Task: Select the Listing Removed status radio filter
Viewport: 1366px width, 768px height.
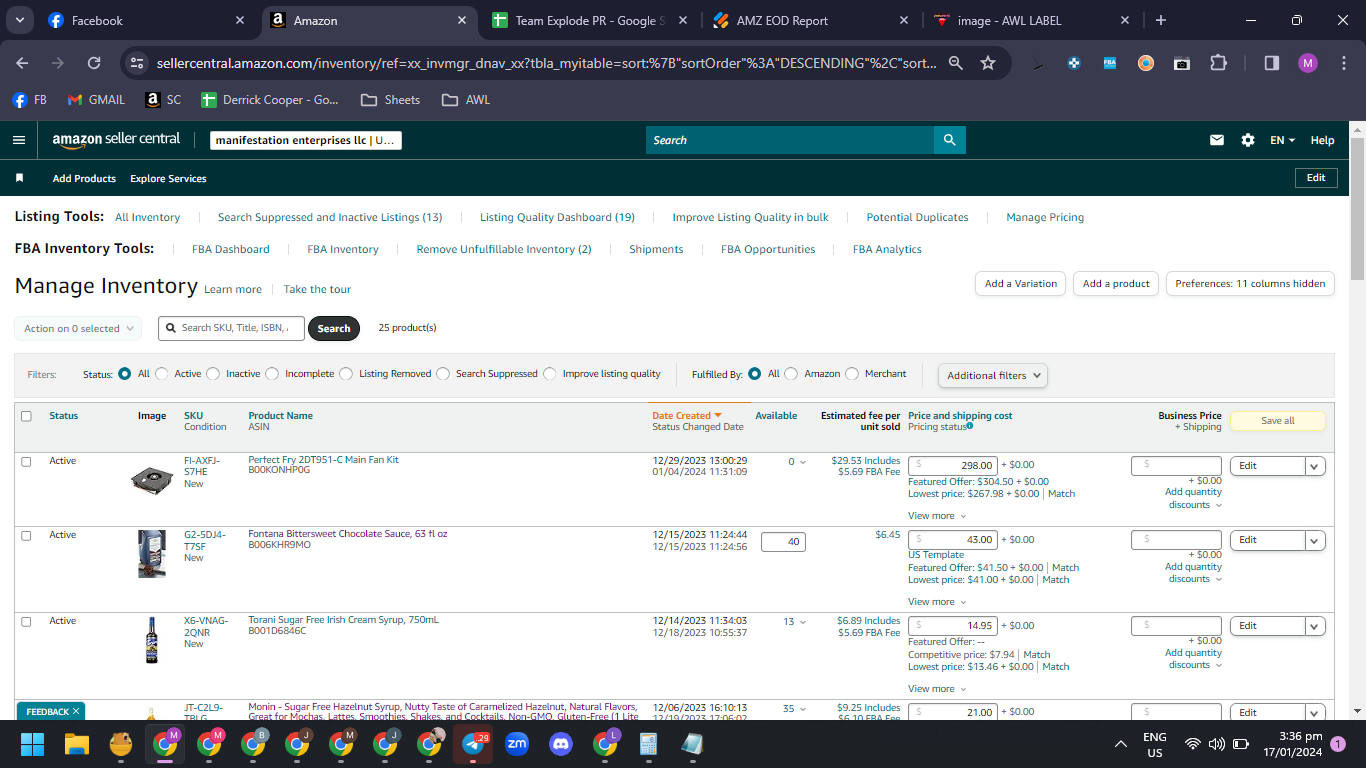Action: click(x=346, y=374)
